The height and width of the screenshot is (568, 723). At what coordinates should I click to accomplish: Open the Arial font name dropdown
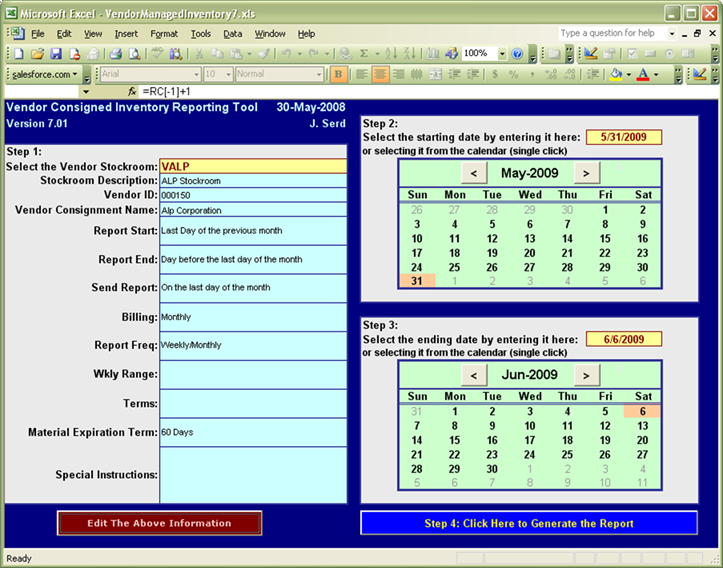tap(196, 74)
